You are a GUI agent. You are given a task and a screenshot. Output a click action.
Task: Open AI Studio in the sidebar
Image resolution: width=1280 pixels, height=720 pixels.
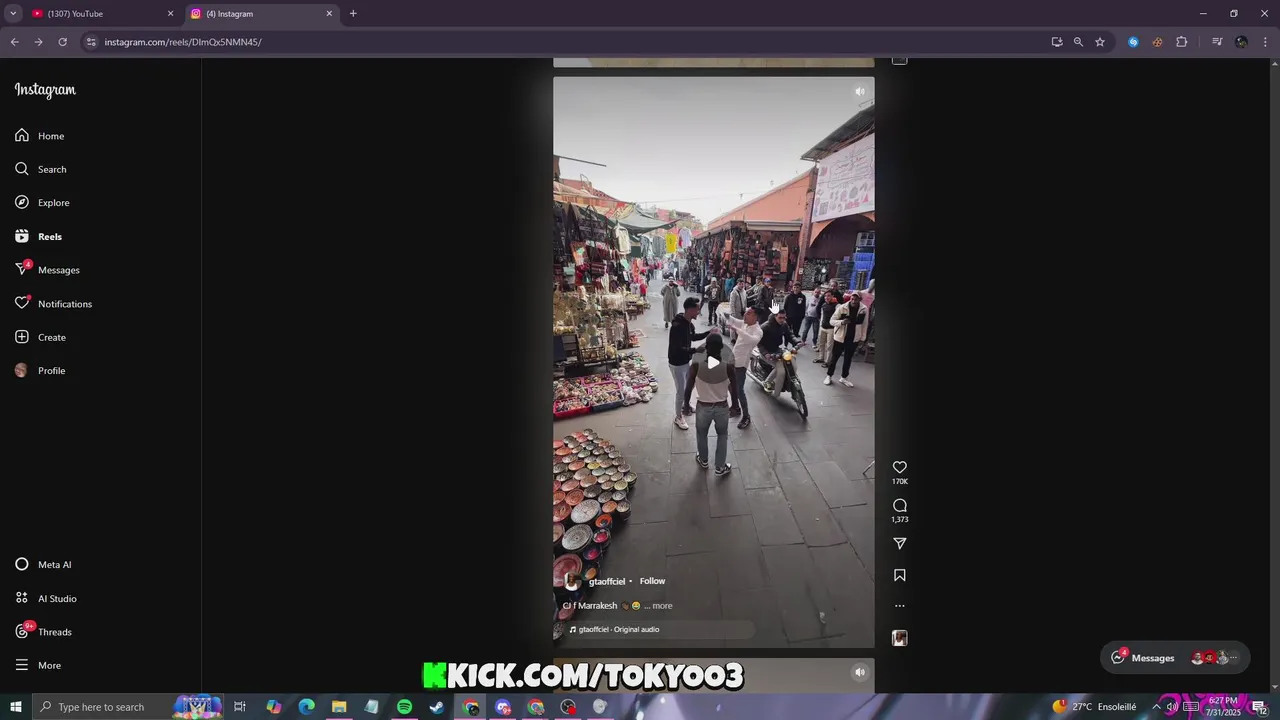coord(46,598)
